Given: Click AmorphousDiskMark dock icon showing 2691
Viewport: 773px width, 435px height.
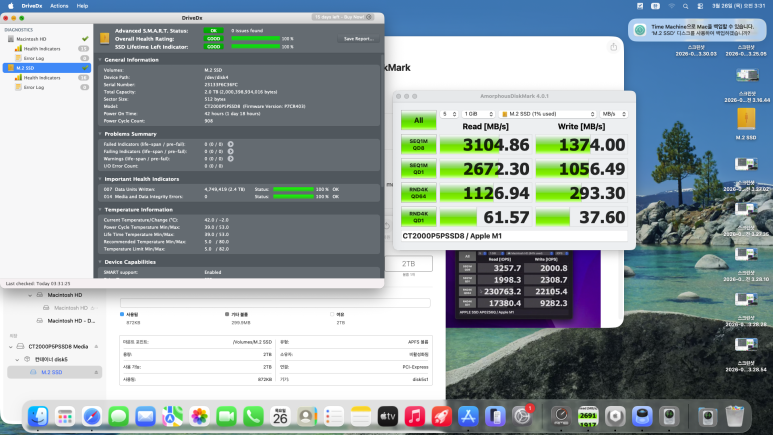Looking at the screenshot, I should click(588, 417).
